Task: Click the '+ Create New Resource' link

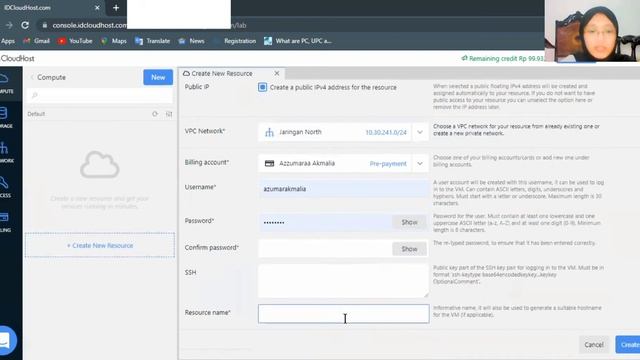Action: 100,245
